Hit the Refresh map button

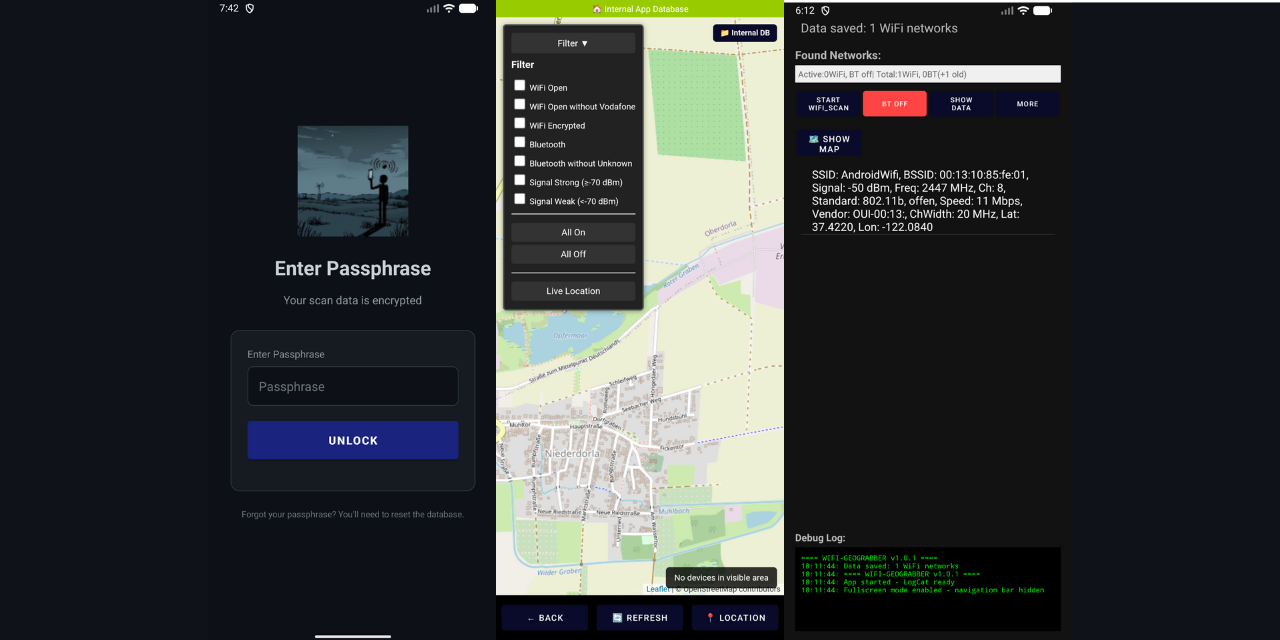[640, 618]
